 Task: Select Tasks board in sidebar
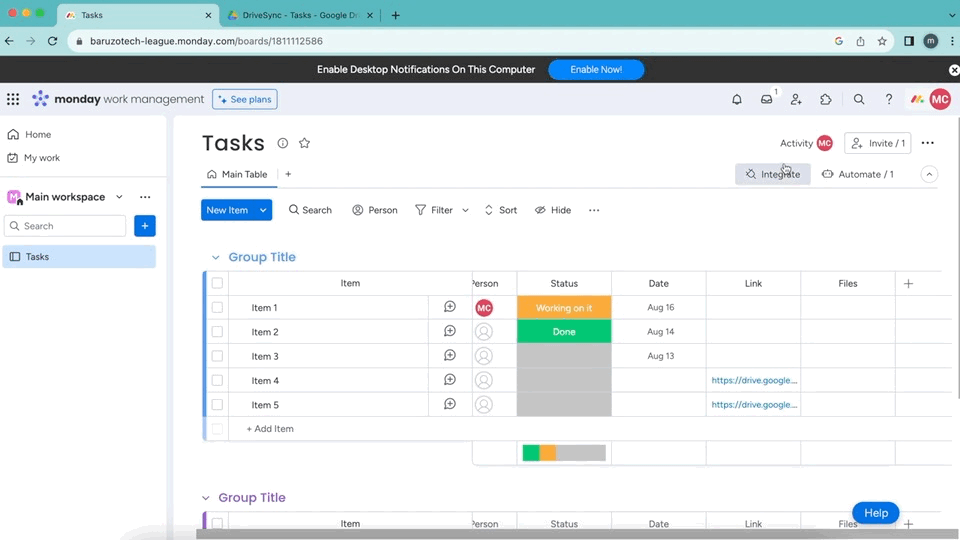[79, 257]
